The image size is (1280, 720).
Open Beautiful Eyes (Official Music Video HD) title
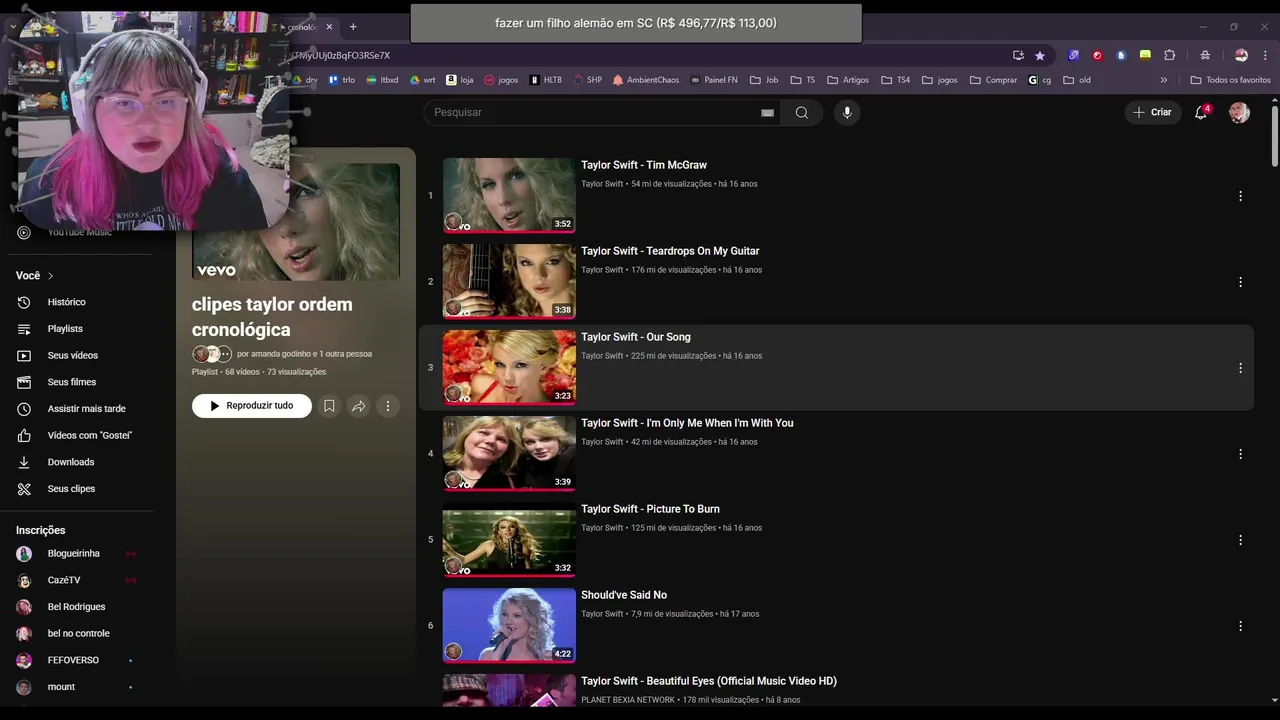tap(709, 681)
